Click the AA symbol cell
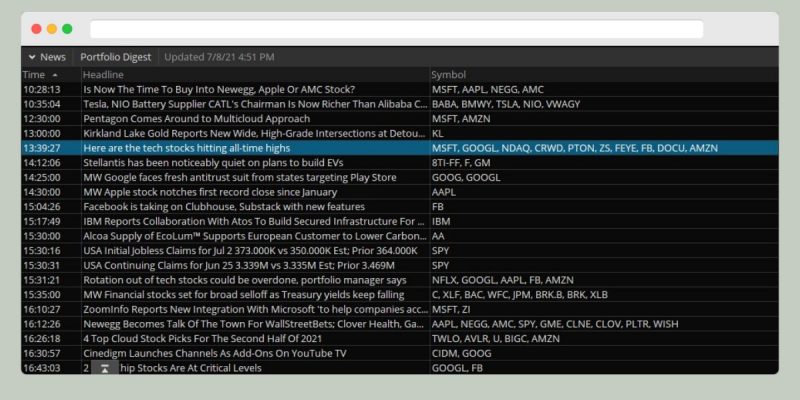800x400 pixels. point(438,236)
